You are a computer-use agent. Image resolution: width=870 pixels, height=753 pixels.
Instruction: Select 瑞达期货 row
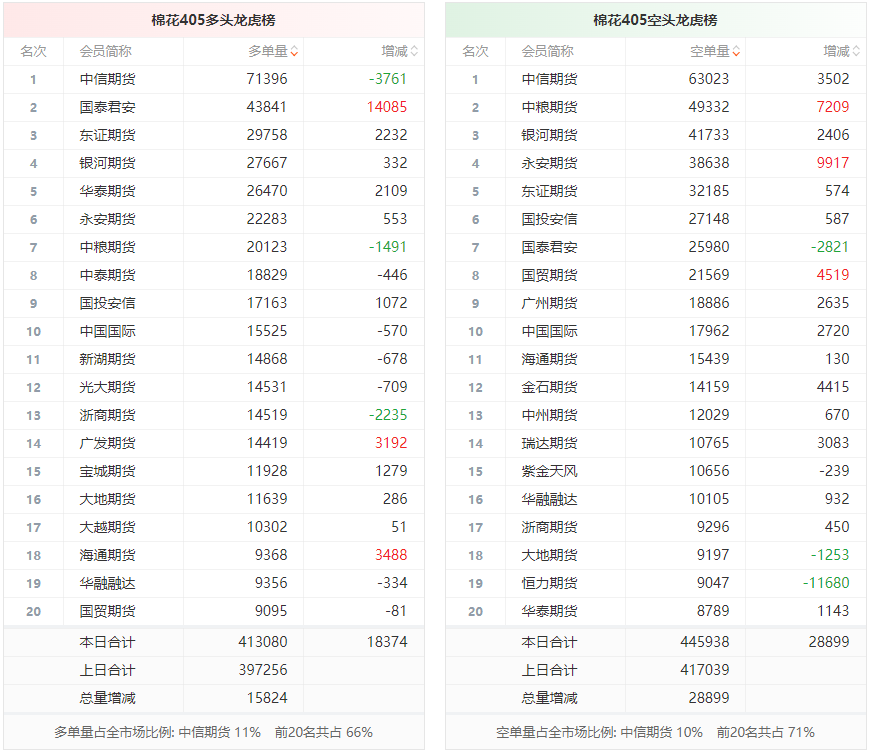pyautogui.click(x=656, y=443)
